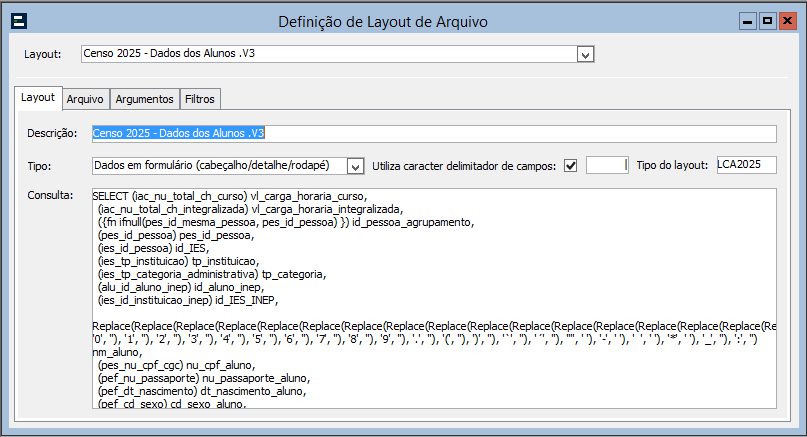
Task: Open the Filtros tab
Action: click(x=200, y=99)
